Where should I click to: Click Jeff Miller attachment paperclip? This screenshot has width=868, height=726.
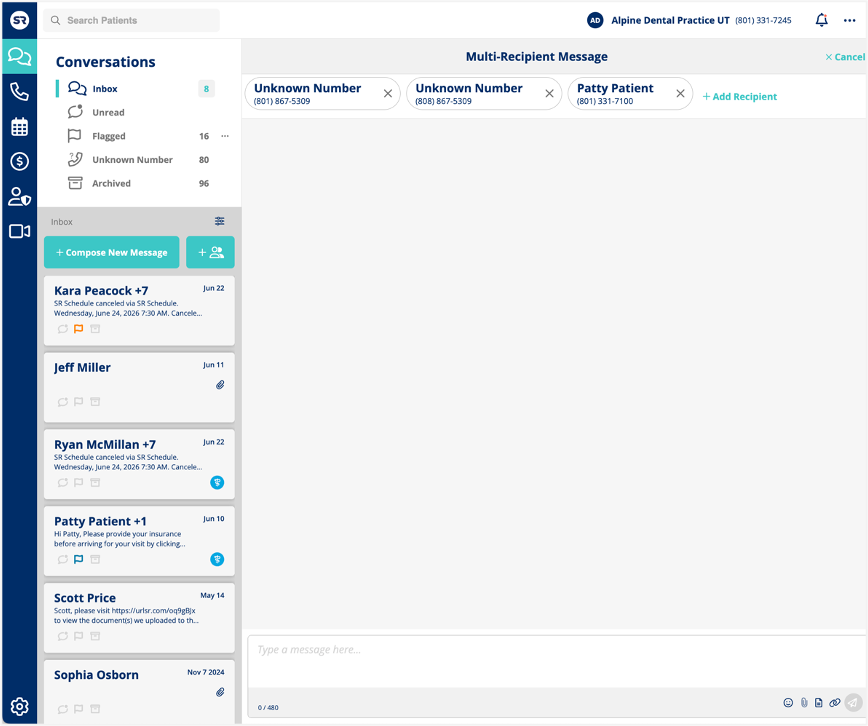220,385
